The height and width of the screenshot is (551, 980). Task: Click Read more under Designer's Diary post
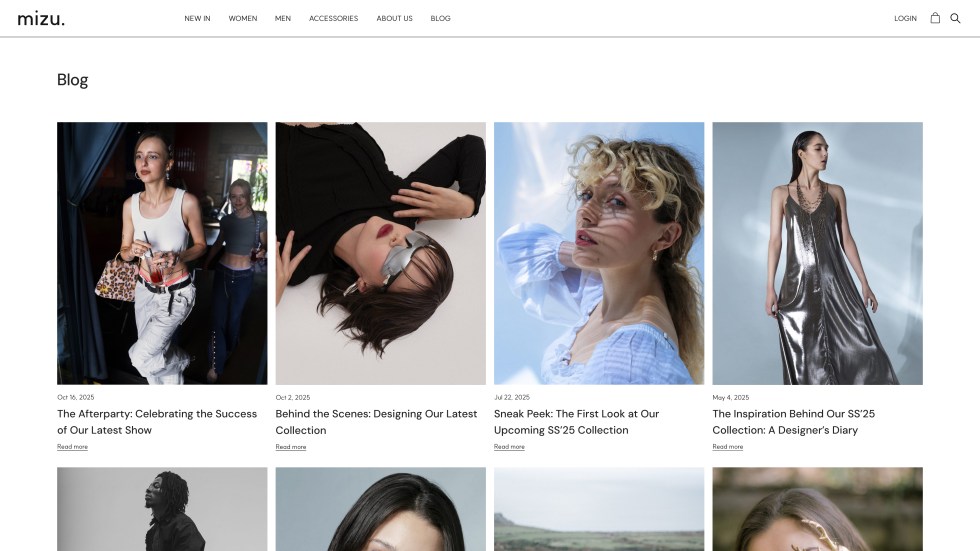(x=728, y=447)
